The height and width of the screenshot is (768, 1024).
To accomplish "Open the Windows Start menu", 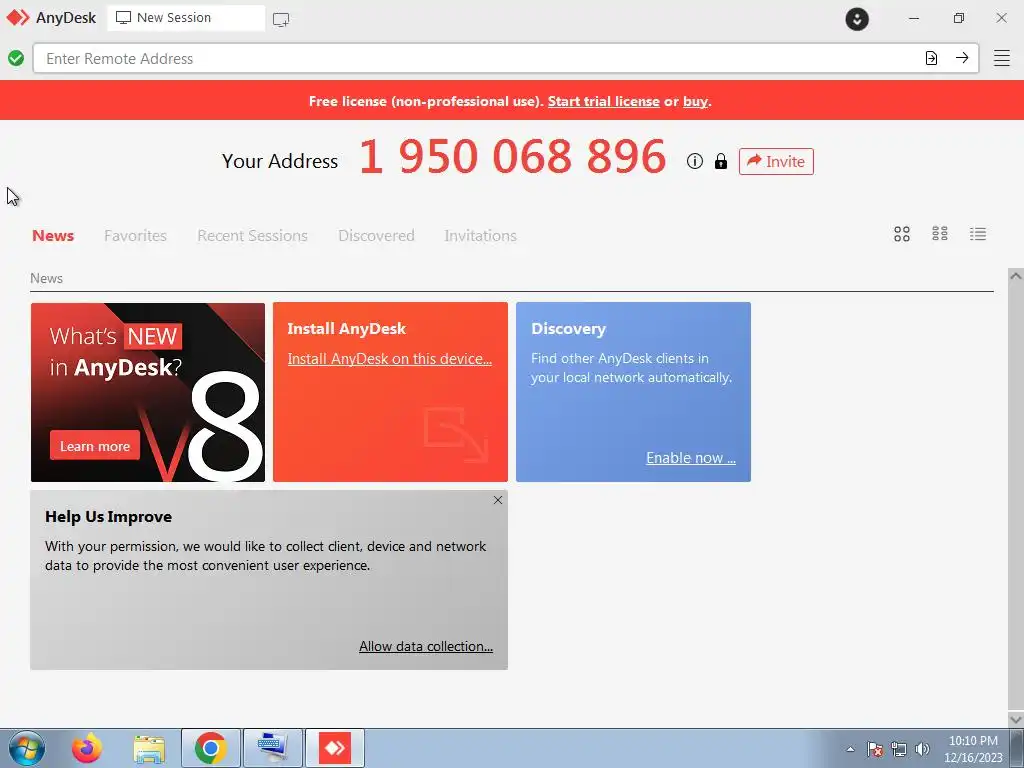I will pos(27,748).
